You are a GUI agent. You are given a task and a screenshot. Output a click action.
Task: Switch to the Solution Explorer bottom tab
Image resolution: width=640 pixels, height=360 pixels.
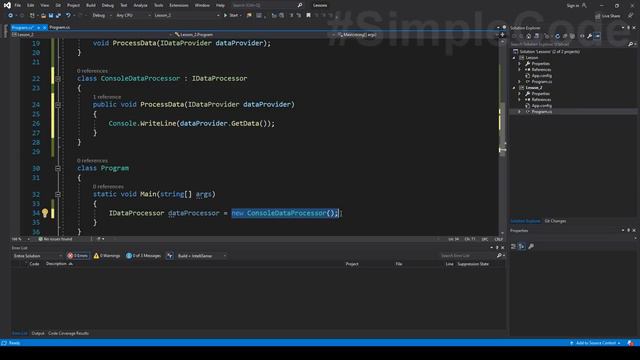[x=525, y=221]
